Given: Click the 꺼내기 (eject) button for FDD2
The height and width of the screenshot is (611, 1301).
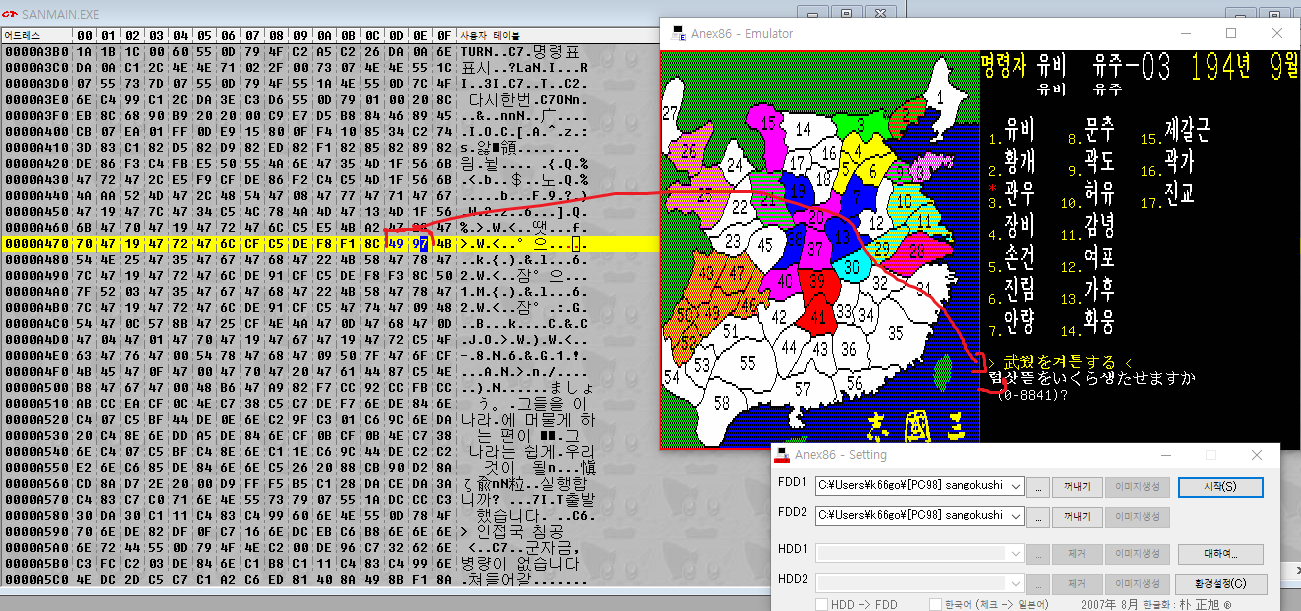Looking at the screenshot, I should point(1077,516).
